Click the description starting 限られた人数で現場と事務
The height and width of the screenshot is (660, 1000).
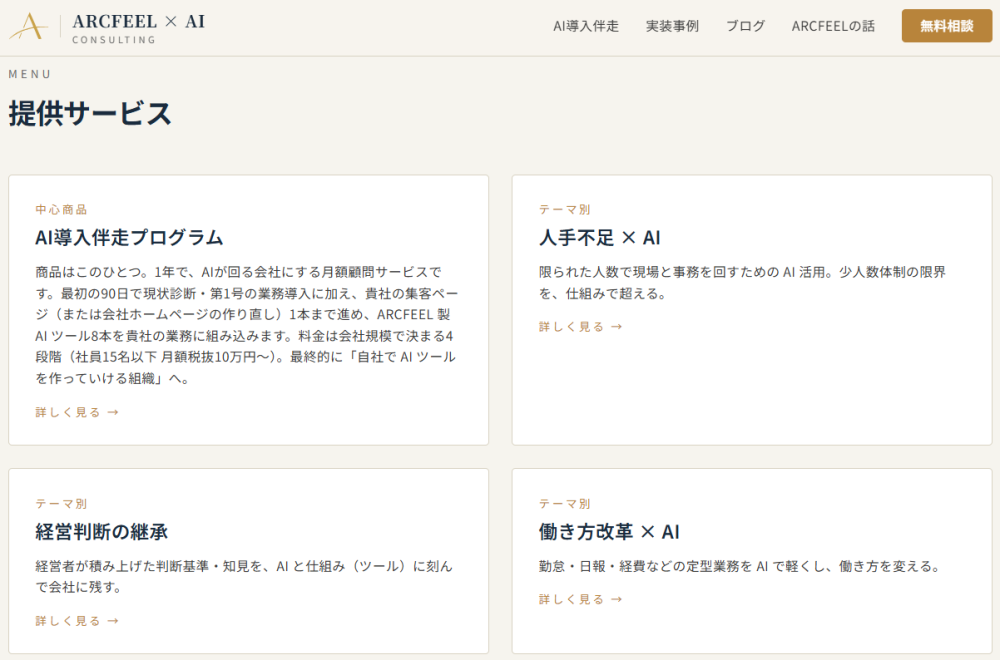(x=742, y=282)
